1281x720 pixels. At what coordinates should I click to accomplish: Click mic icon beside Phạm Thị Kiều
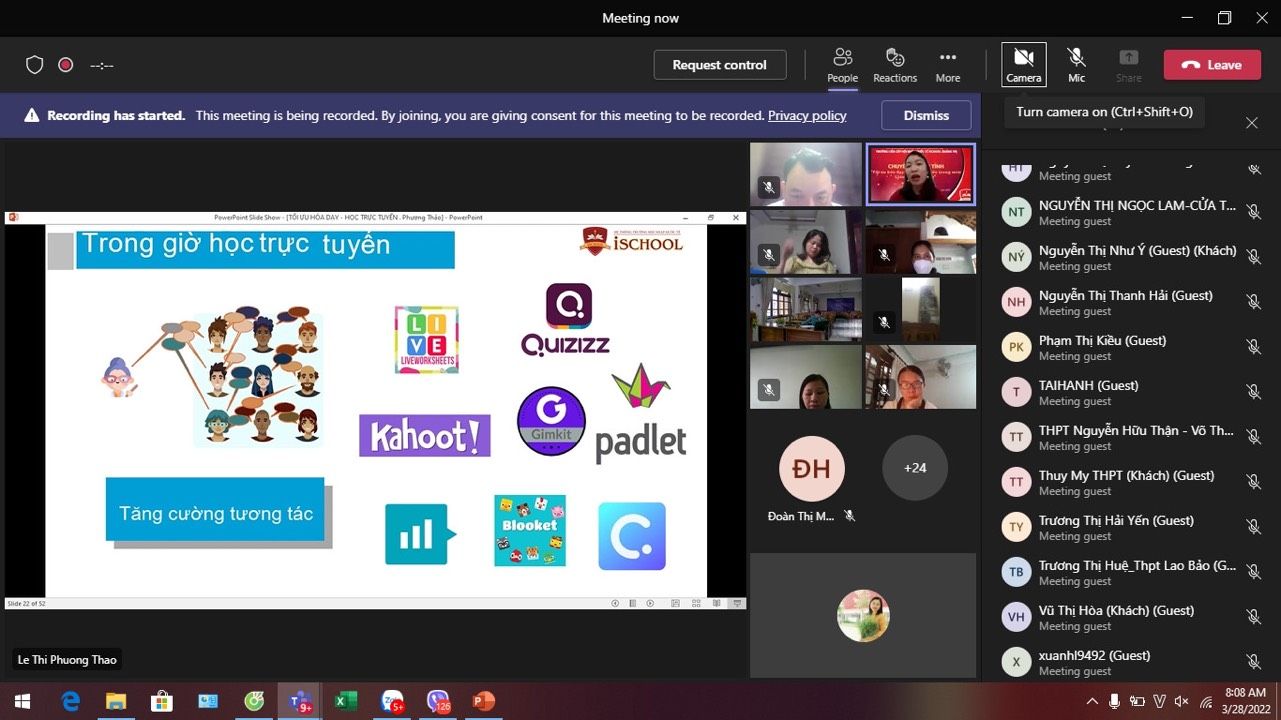pos(1254,347)
